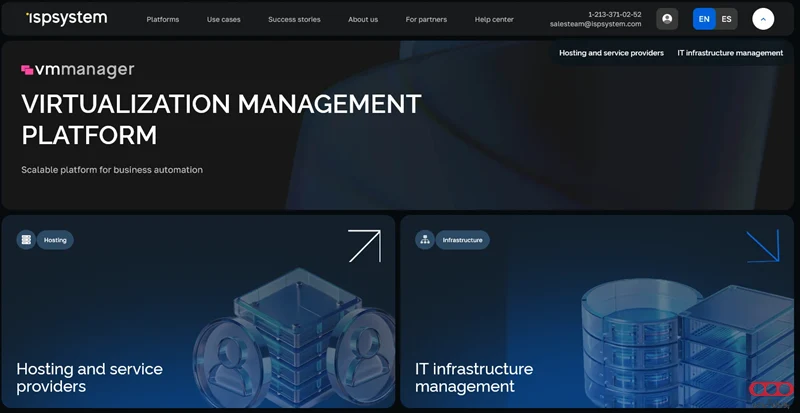Switch language to EN
The image size is (800, 413).
point(704,19)
